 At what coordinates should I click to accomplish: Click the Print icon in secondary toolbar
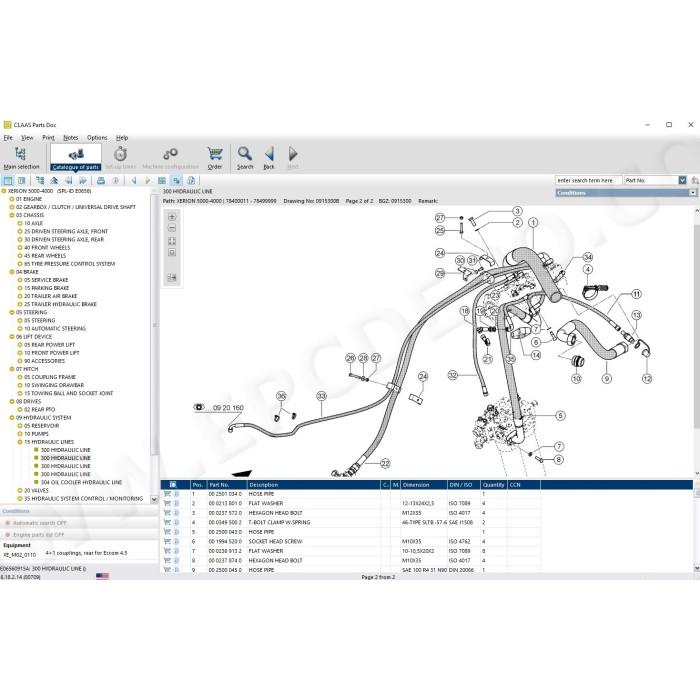(x=101, y=180)
